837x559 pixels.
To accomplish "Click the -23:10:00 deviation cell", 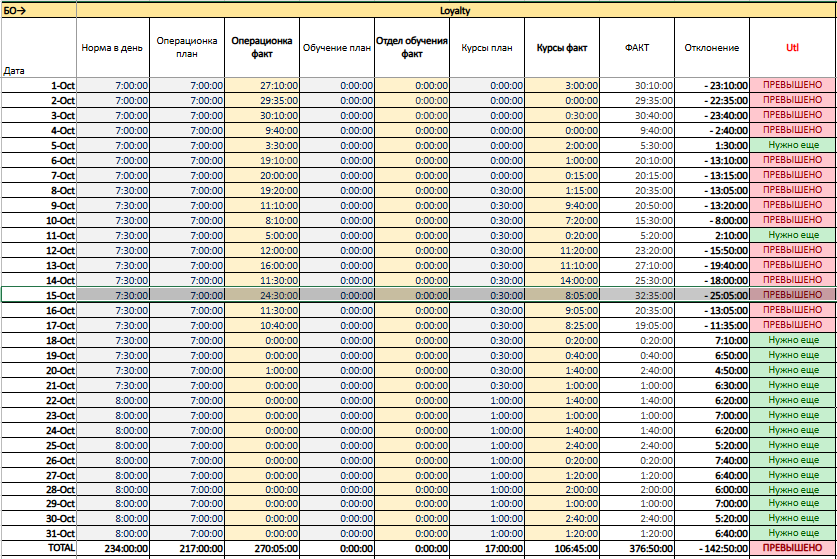I will [x=712, y=85].
